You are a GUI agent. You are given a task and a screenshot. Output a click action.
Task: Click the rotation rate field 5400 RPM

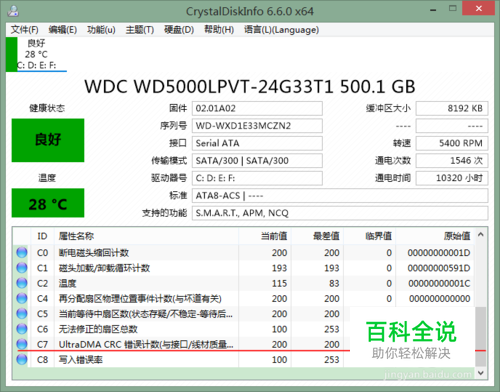[x=452, y=143]
